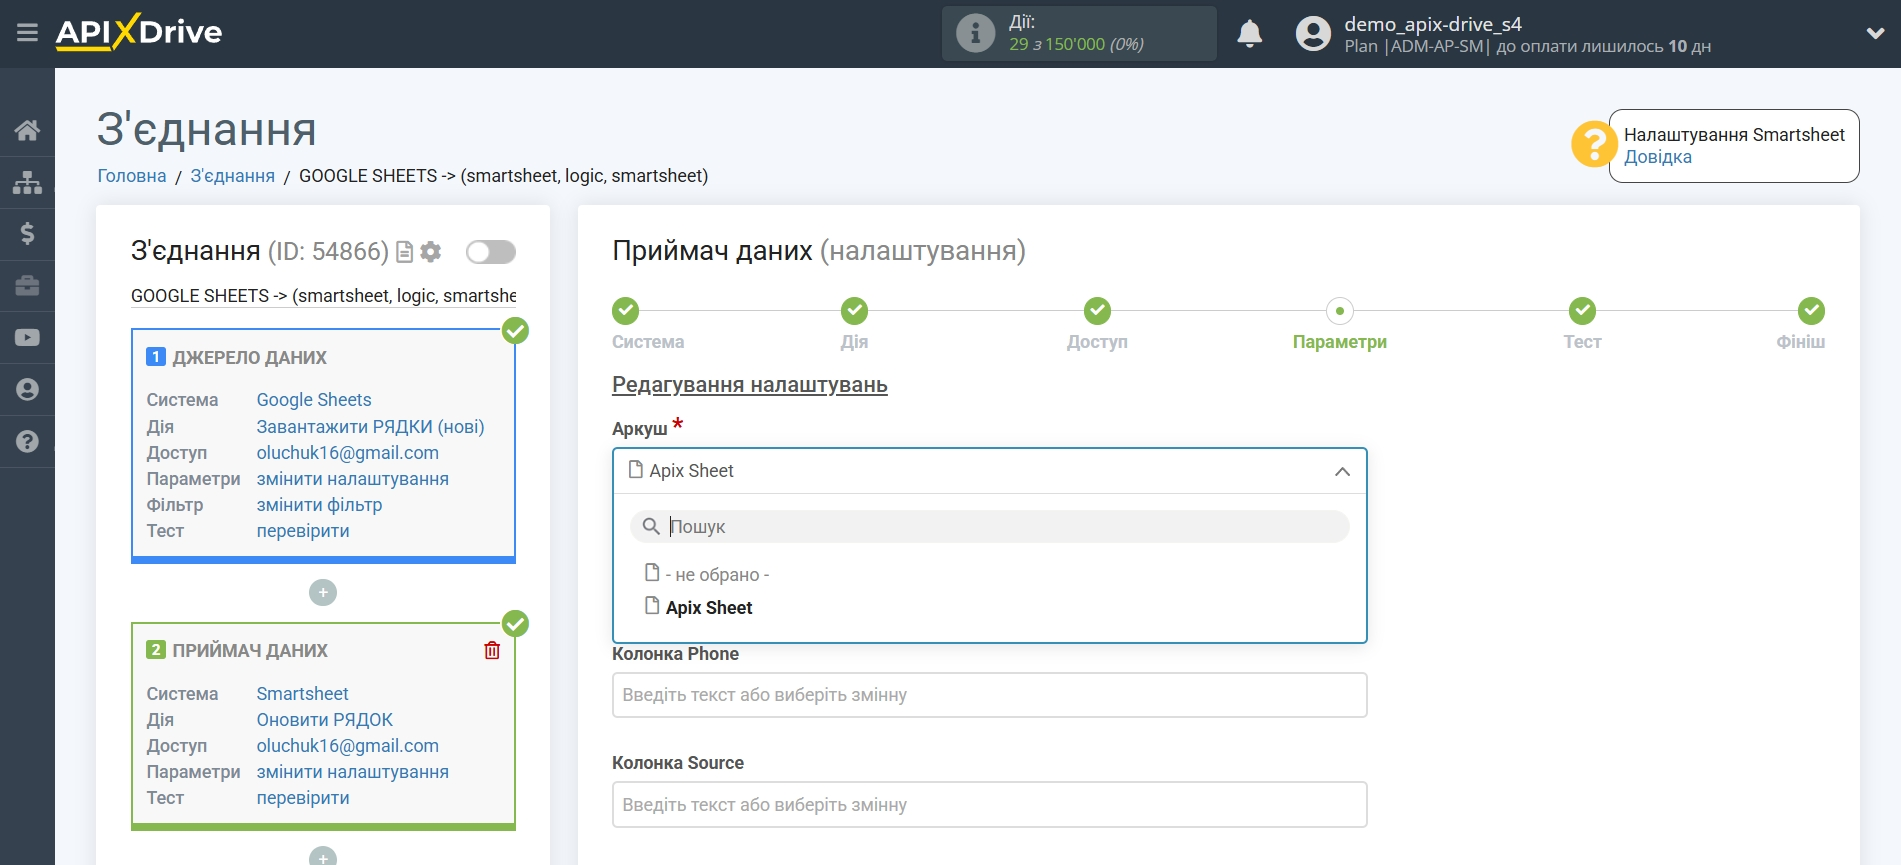
Task: Copy connection document icon next to ID
Action: coord(404,252)
